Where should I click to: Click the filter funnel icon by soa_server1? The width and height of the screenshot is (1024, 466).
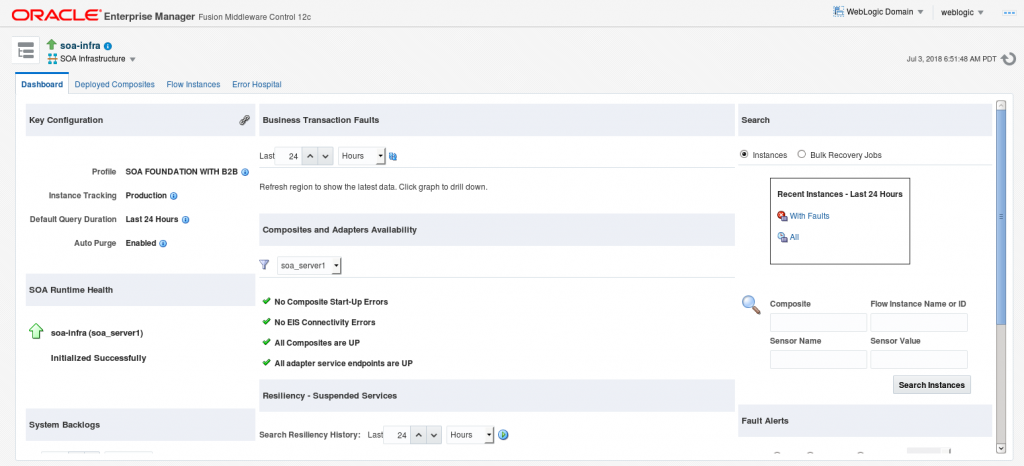tap(264, 265)
